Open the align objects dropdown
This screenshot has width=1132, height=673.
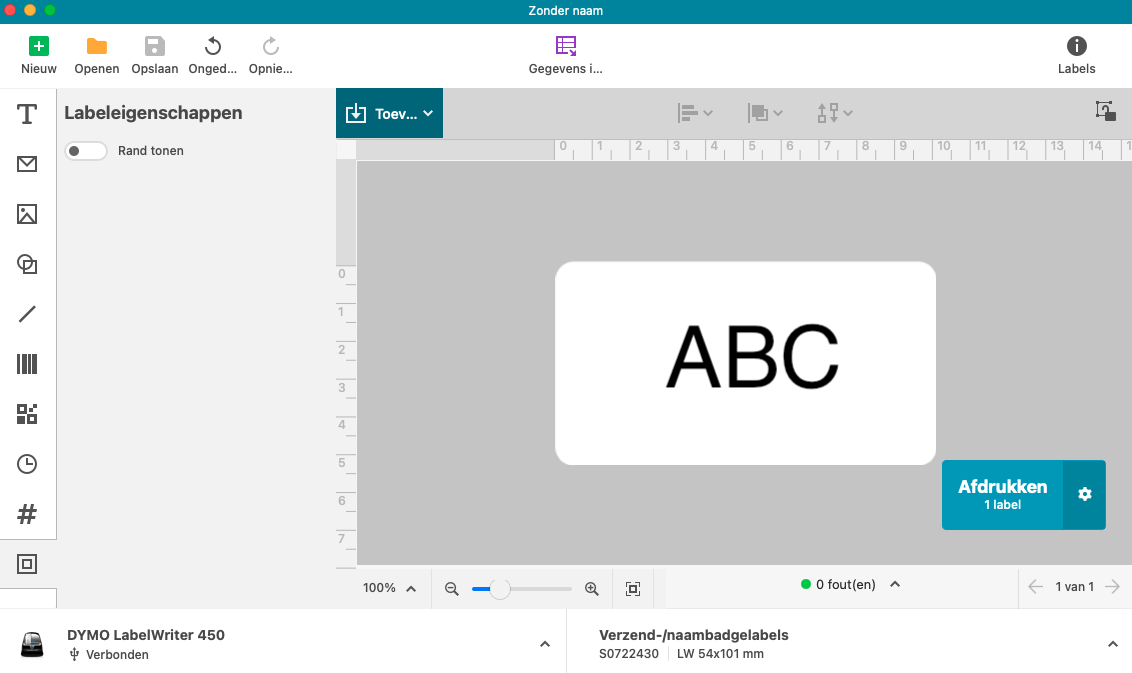coord(695,113)
